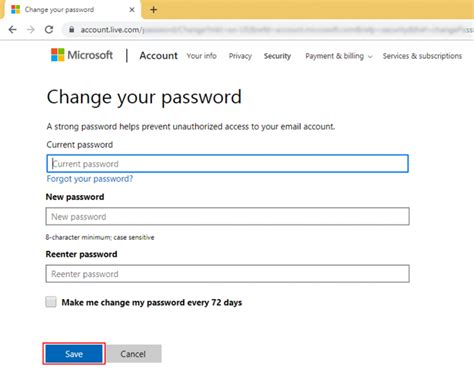Open a new tab with plus icon
474x369 pixels.
point(153,10)
